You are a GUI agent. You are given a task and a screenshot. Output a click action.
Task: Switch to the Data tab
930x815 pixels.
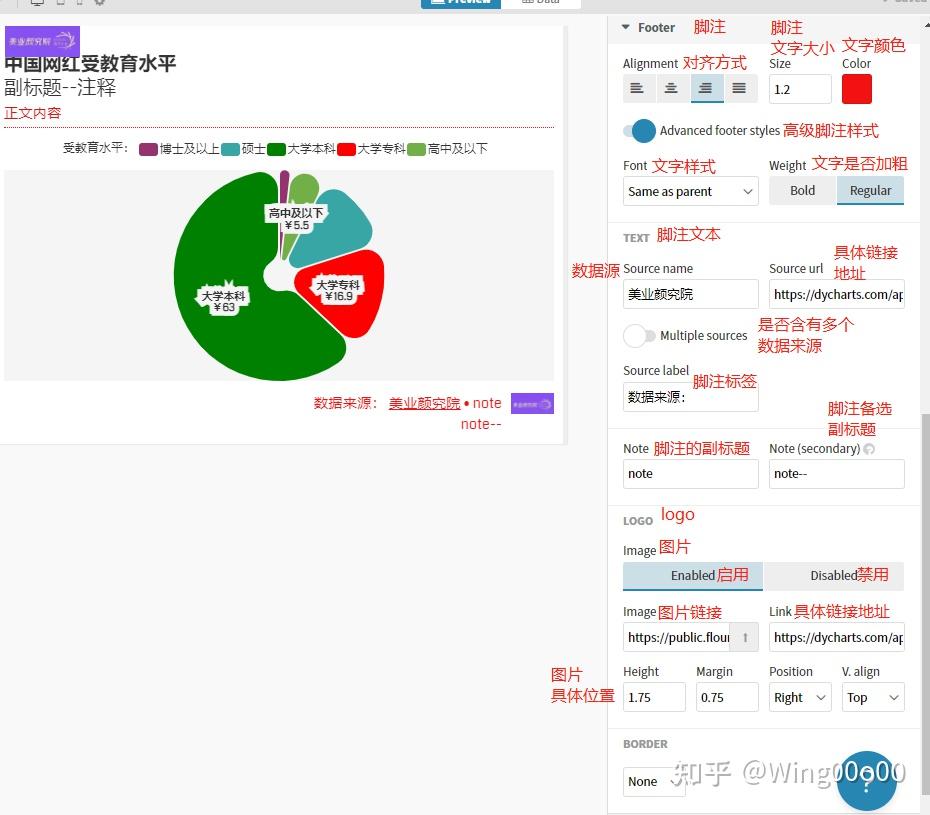tap(542, 1)
